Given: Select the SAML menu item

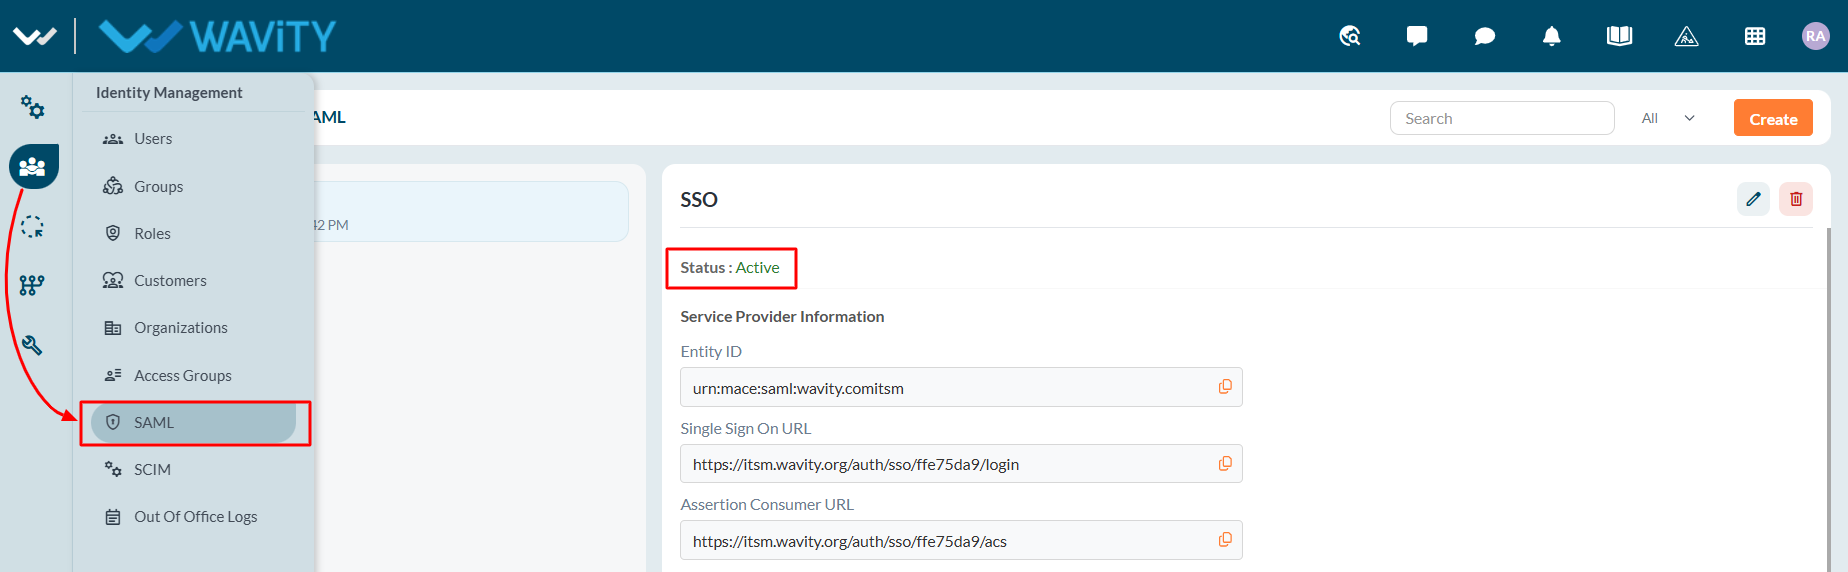Looking at the screenshot, I should click(x=193, y=423).
